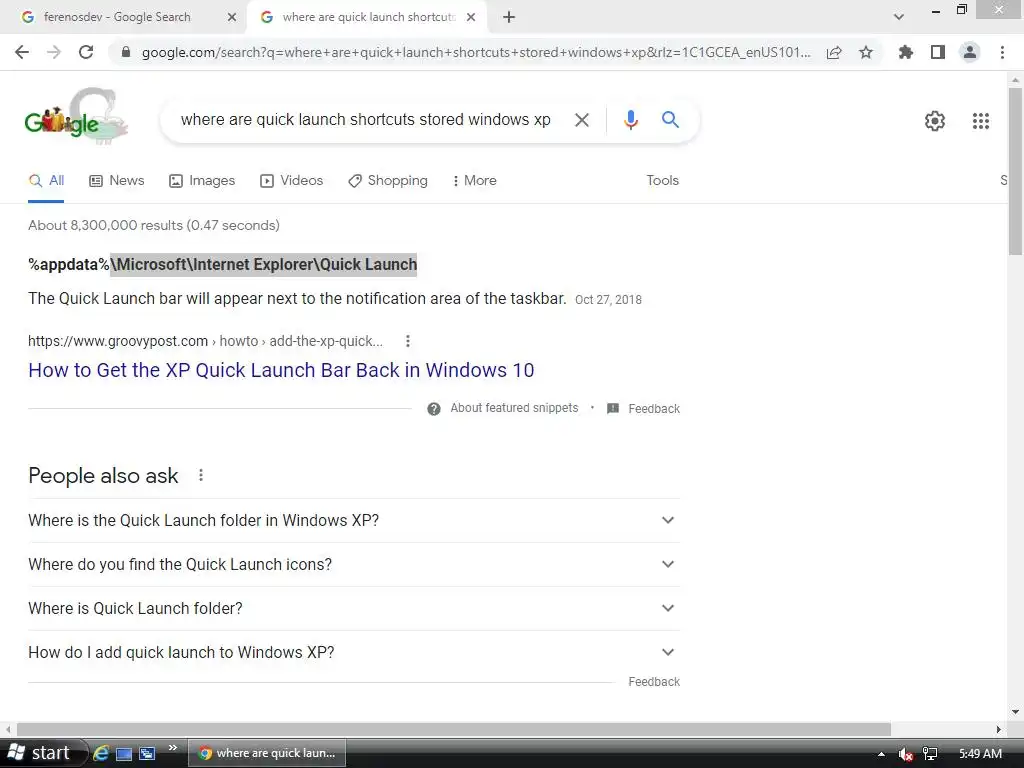Screen dimensions: 1024x768
Task: Click the scroll down arrow
Action: 1016,712
